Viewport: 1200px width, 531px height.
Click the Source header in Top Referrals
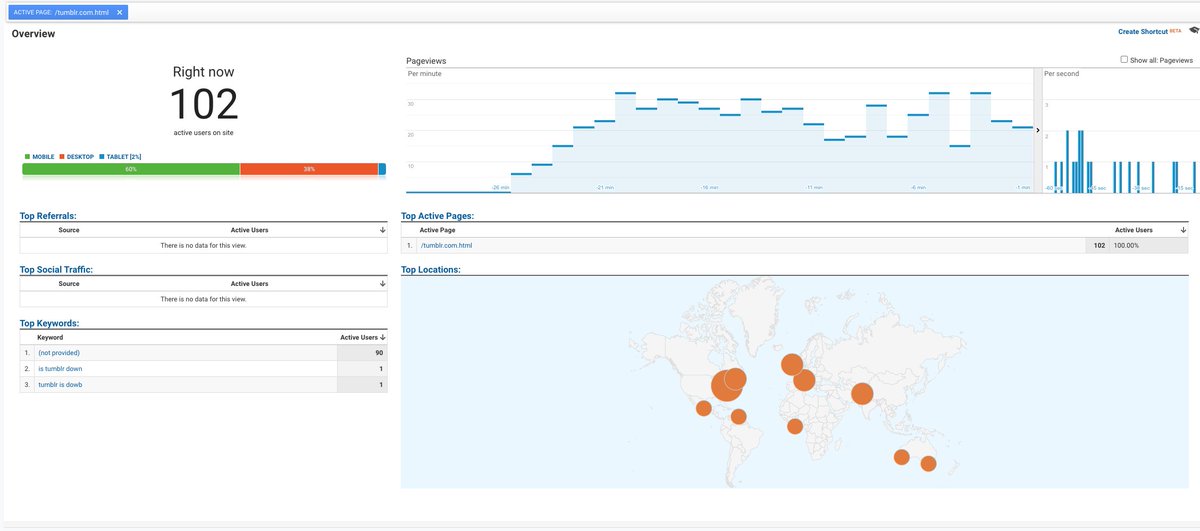(69, 230)
